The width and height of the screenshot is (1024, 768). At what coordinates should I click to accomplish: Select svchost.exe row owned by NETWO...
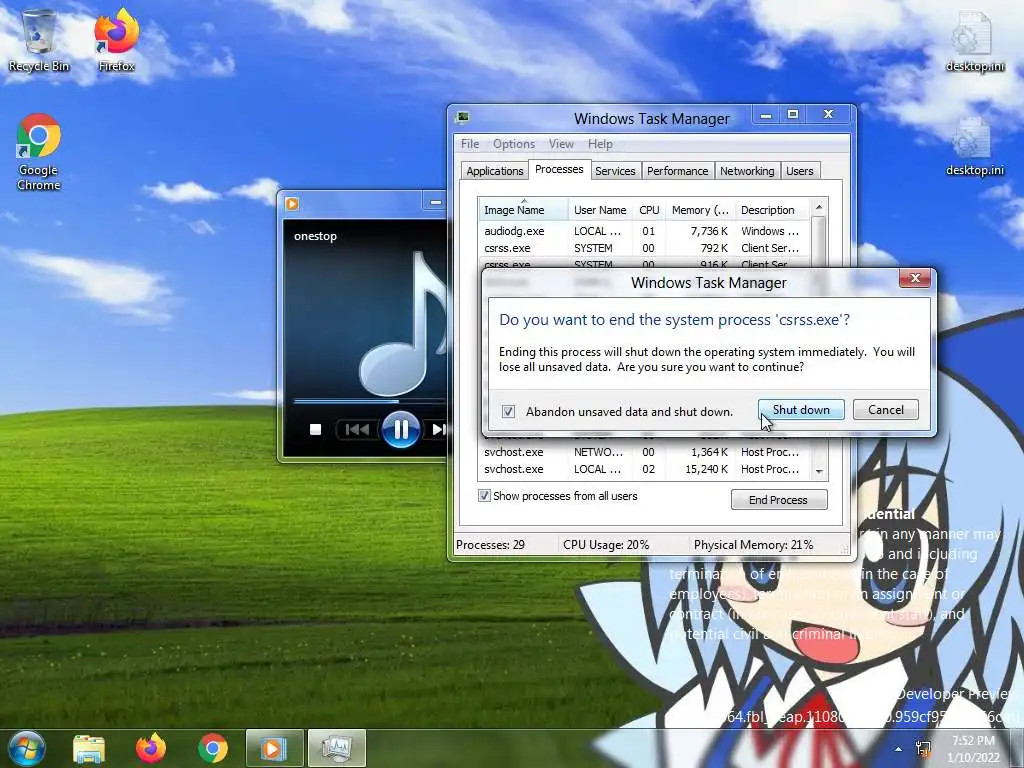point(644,452)
